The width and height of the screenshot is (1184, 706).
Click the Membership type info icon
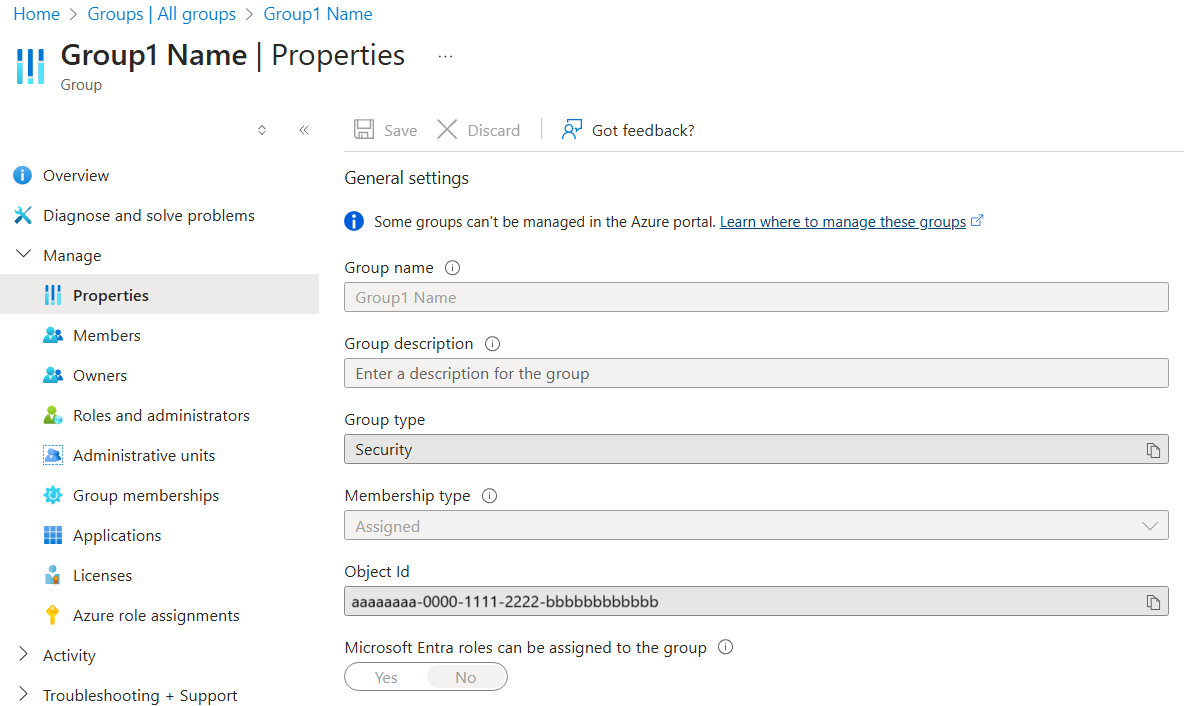pyautogui.click(x=489, y=496)
